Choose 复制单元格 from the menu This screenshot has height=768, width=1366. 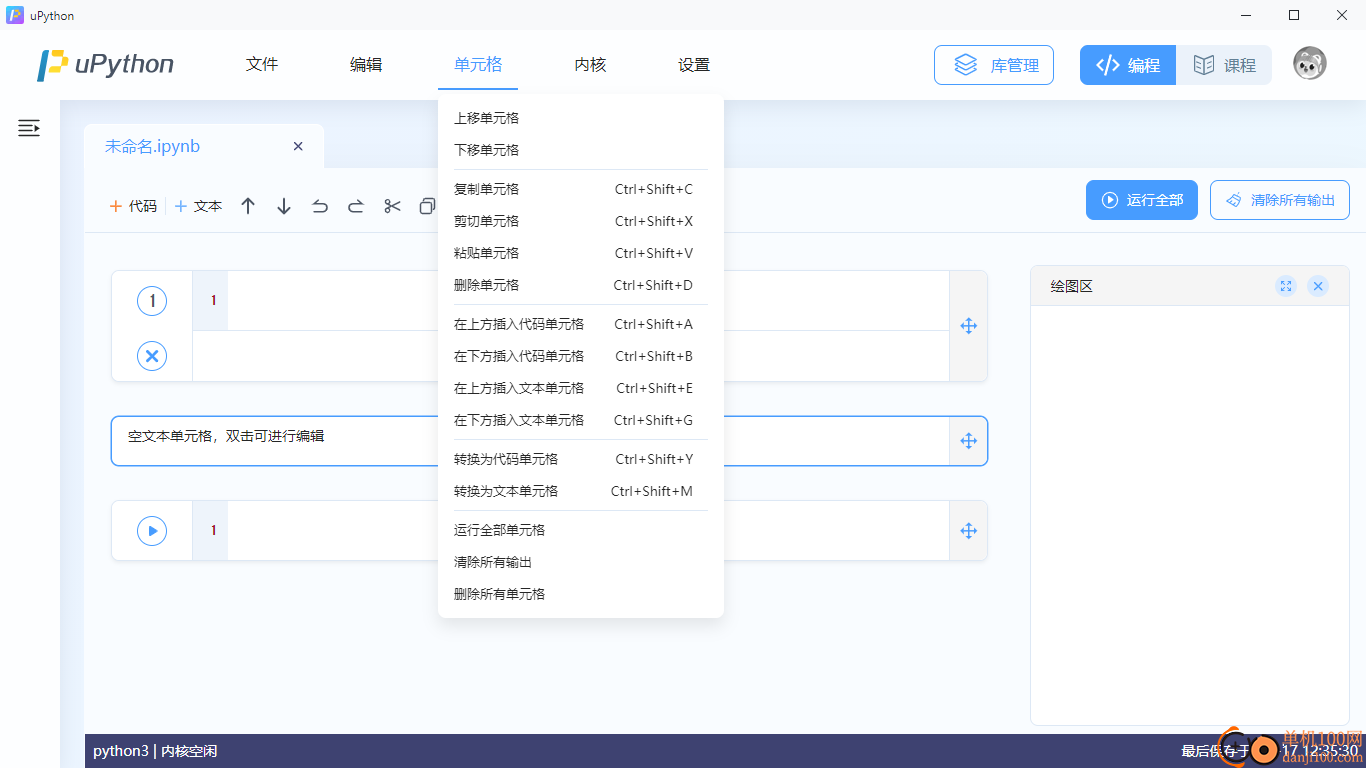(580, 189)
